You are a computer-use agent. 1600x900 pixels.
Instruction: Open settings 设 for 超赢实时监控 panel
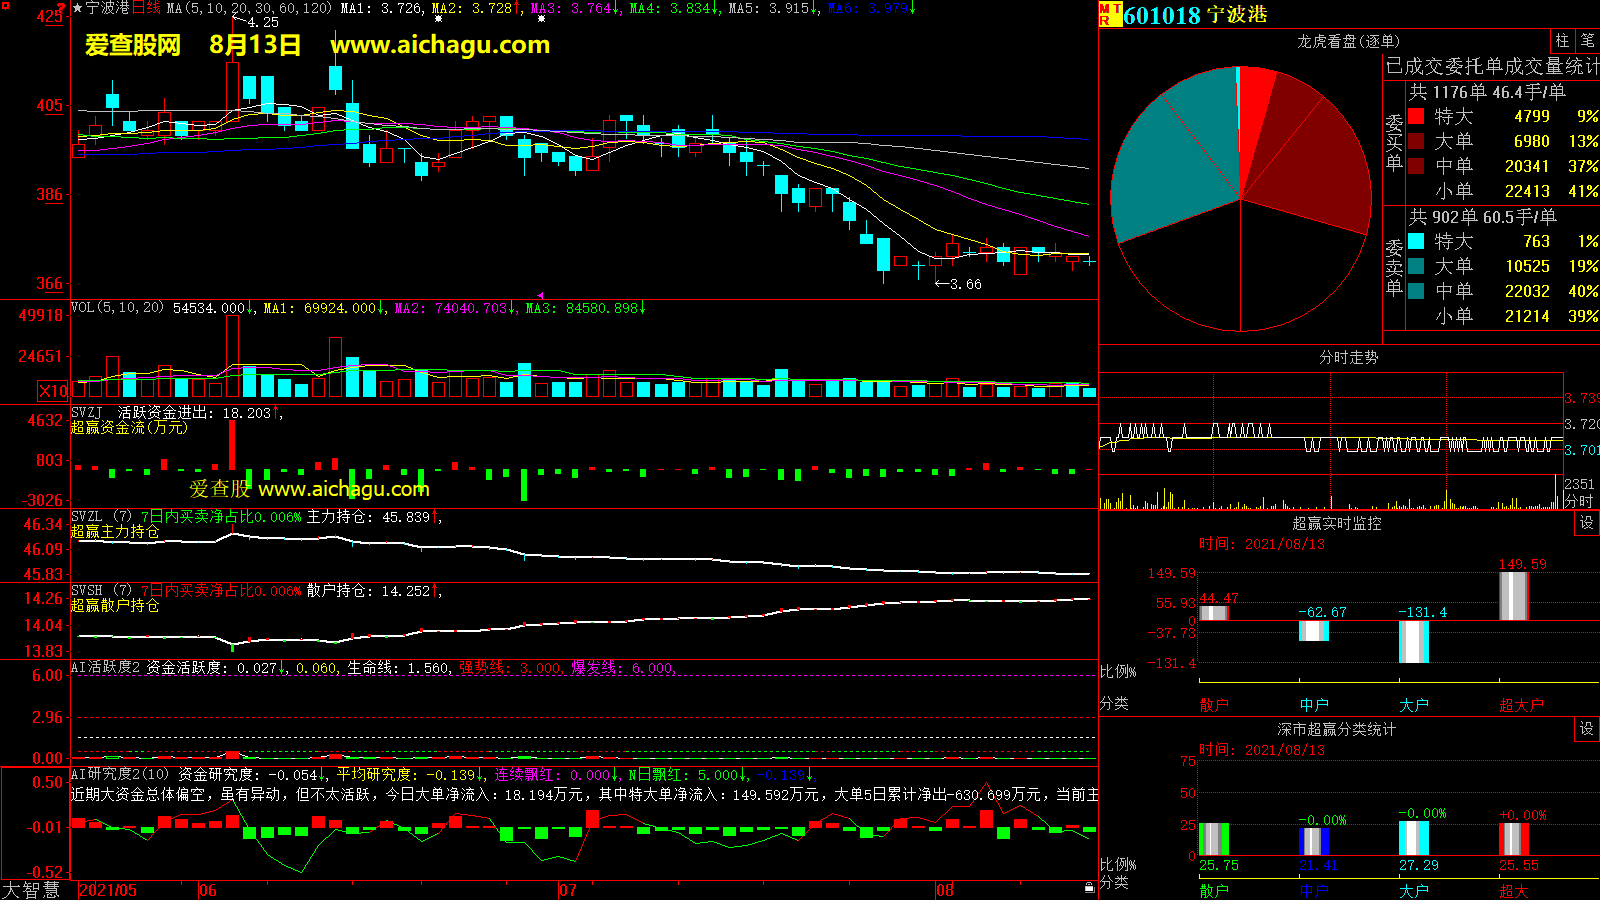click(x=1587, y=523)
